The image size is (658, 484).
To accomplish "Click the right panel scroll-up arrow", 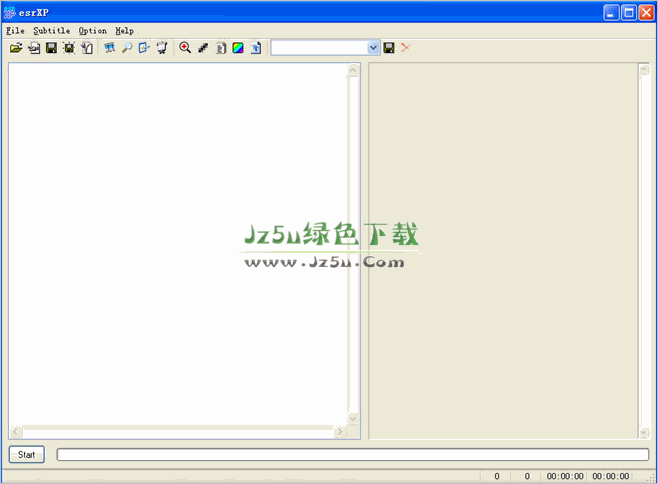I will [x=644, y=70].
